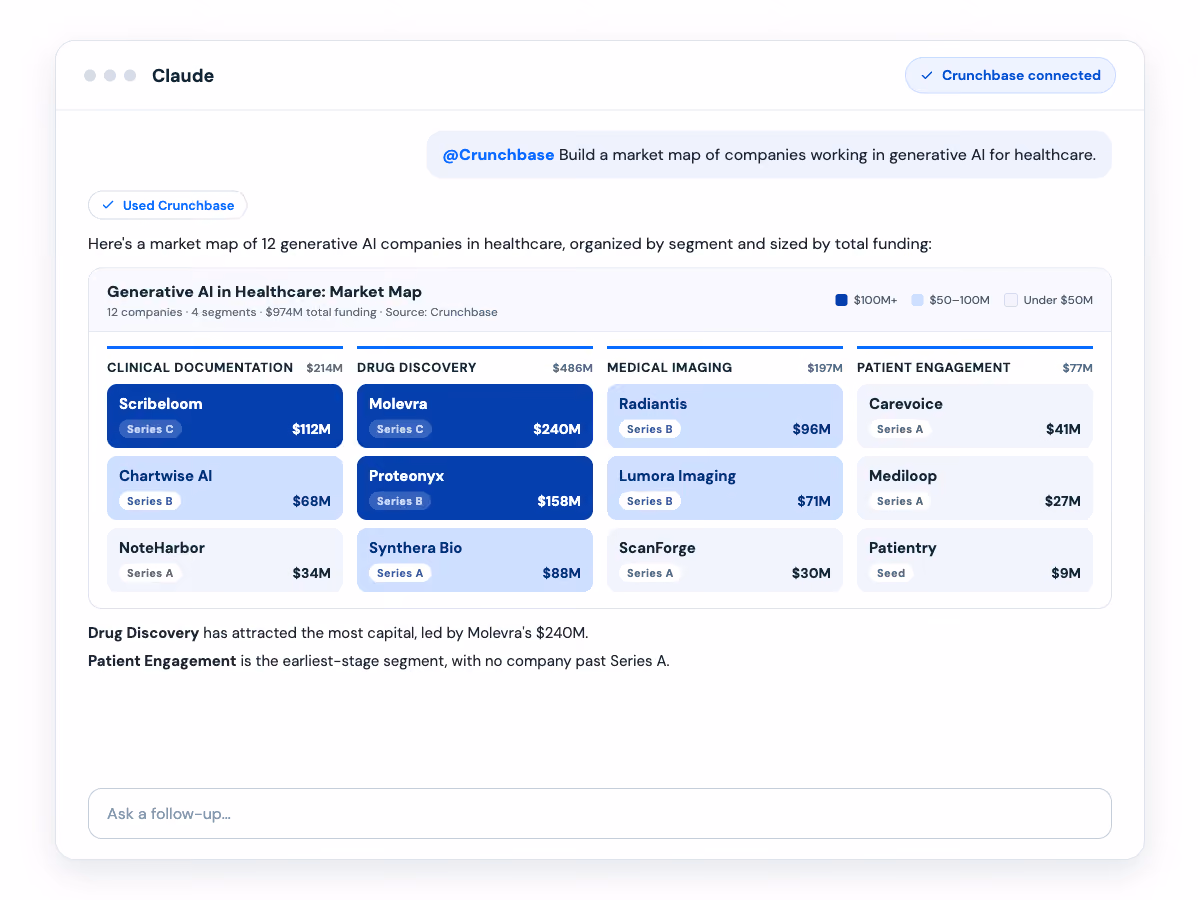
Task: Select the Carevoice company name
Action: coord(906,404)
